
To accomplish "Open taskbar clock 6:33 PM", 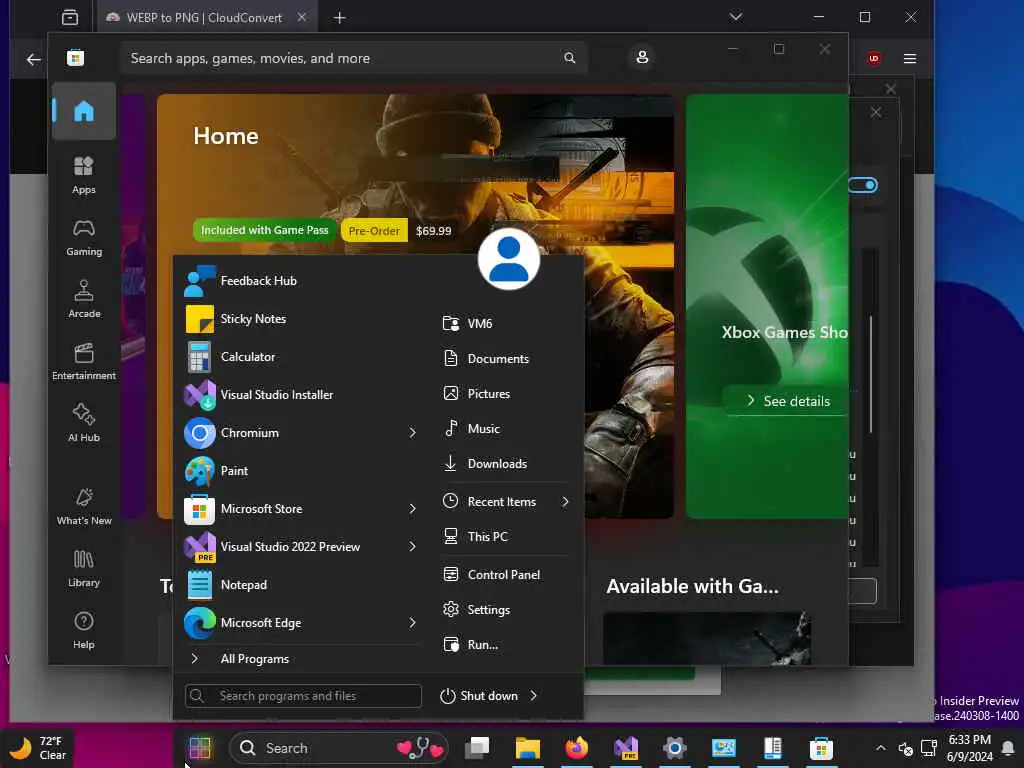I will 969,748.
